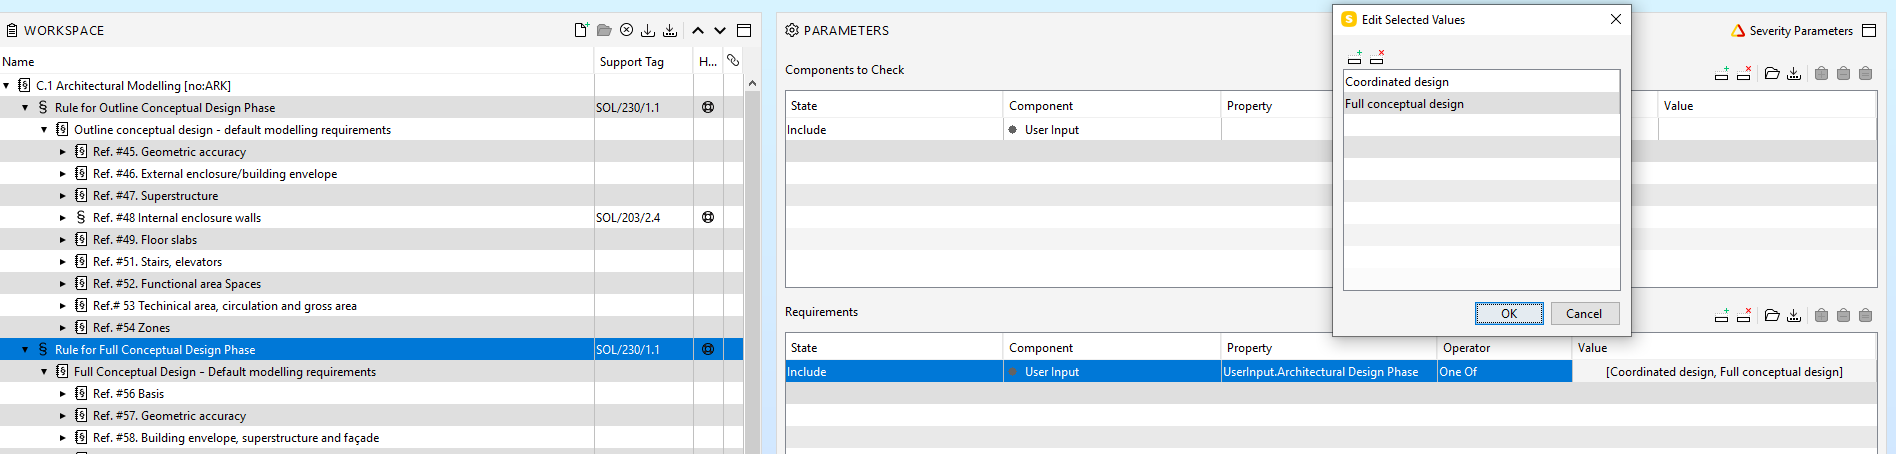Screen dimensions: 1896x454
Task: Expand Ref. #45. Geometric accuracy
Action: point(63,152)
